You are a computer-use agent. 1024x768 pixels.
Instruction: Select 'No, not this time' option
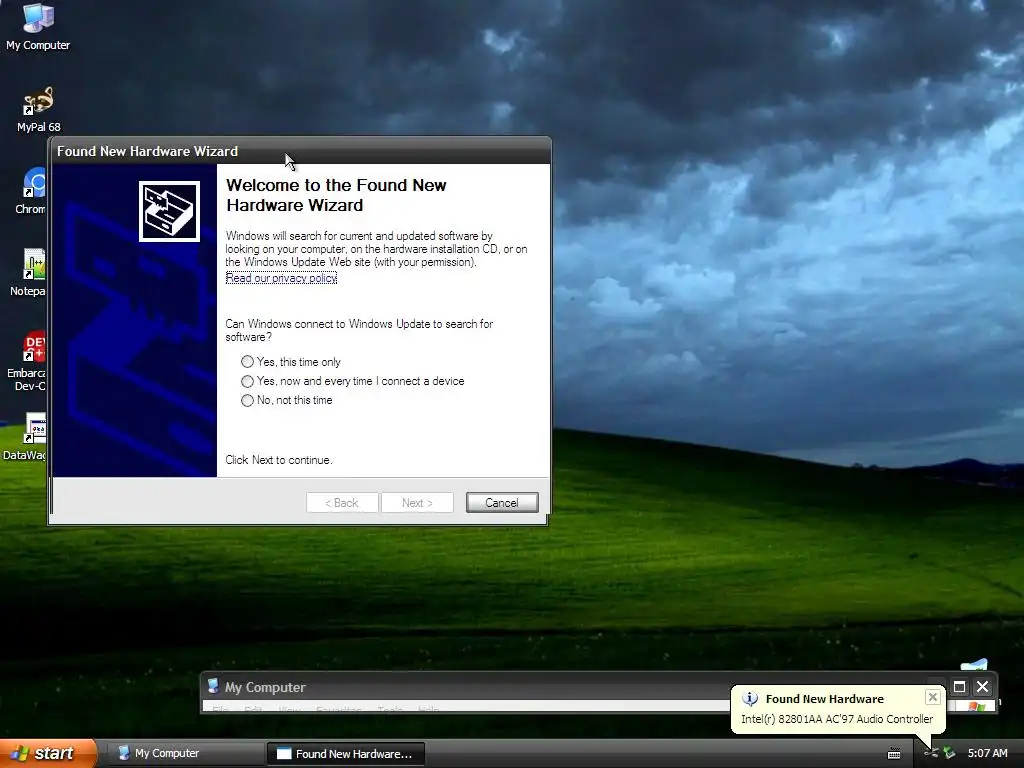287,400
